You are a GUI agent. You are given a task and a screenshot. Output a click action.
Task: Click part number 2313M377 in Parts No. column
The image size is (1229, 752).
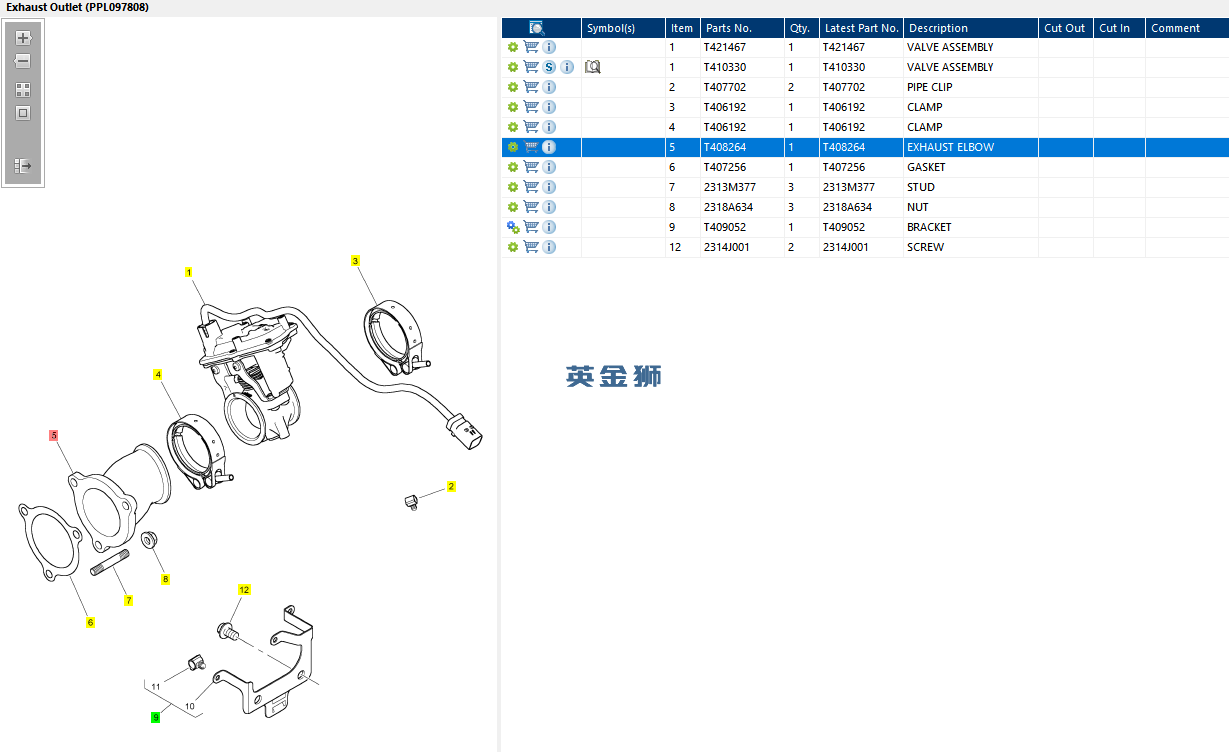point(741,187)
